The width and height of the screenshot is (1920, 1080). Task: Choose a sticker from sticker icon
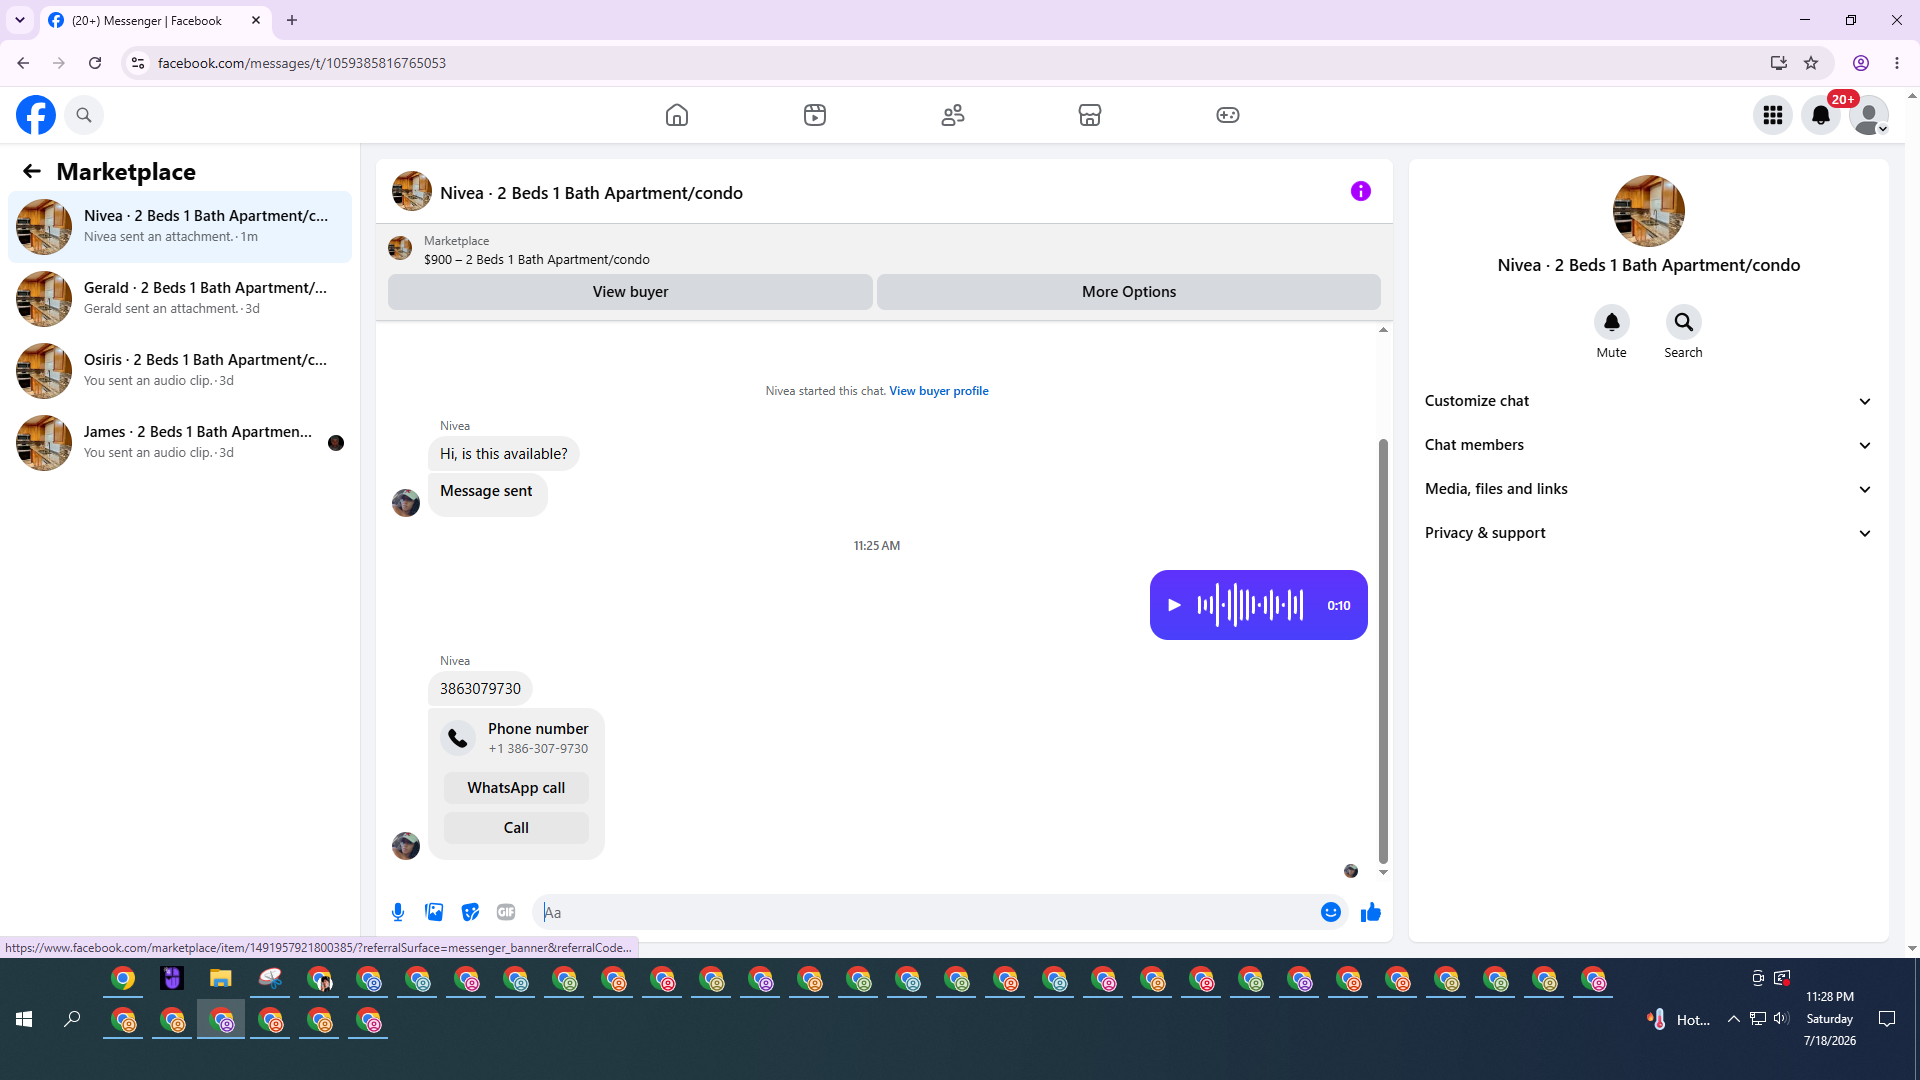[470, 912]
